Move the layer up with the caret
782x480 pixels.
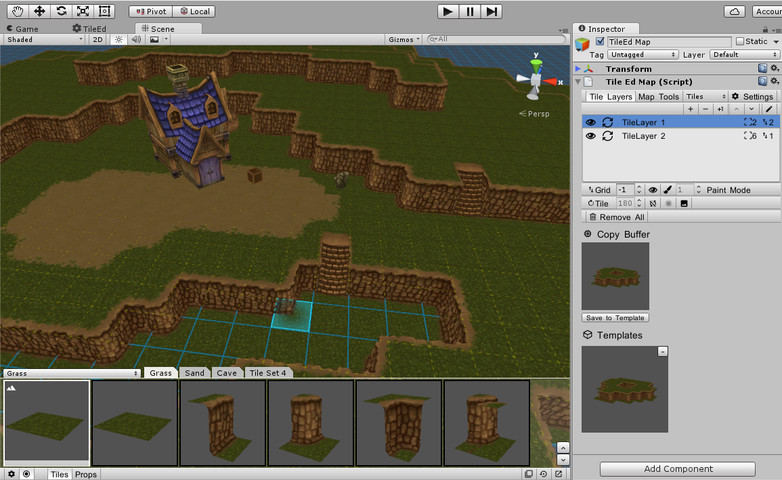click(x=736, y=109)
